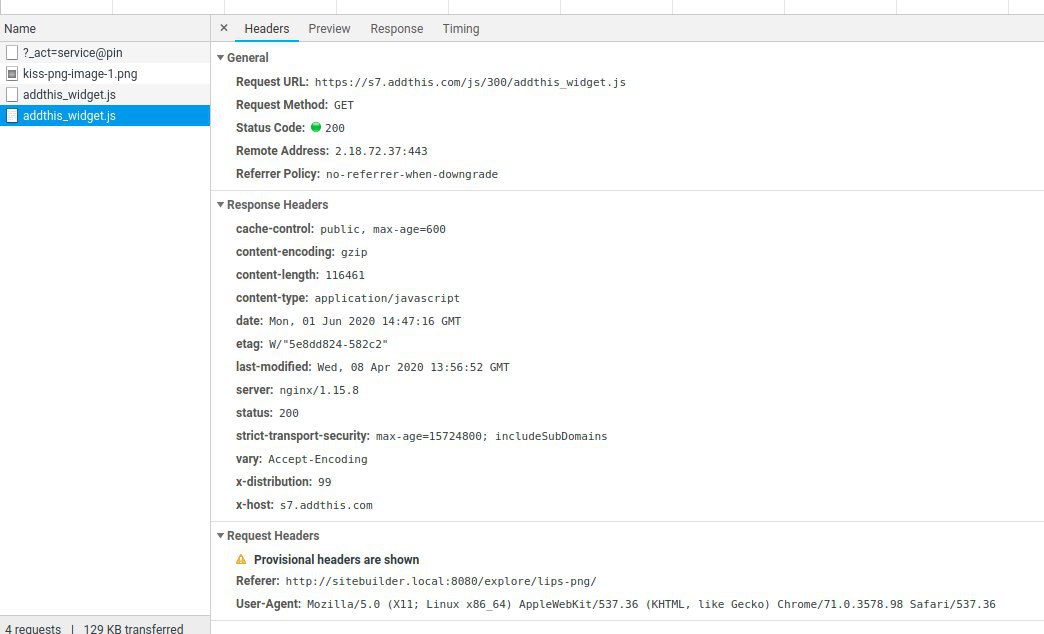Viewport: 1044px width, 634px height.
Task: Click the x-distribution value 99
Action: click(x=324, y=482)
